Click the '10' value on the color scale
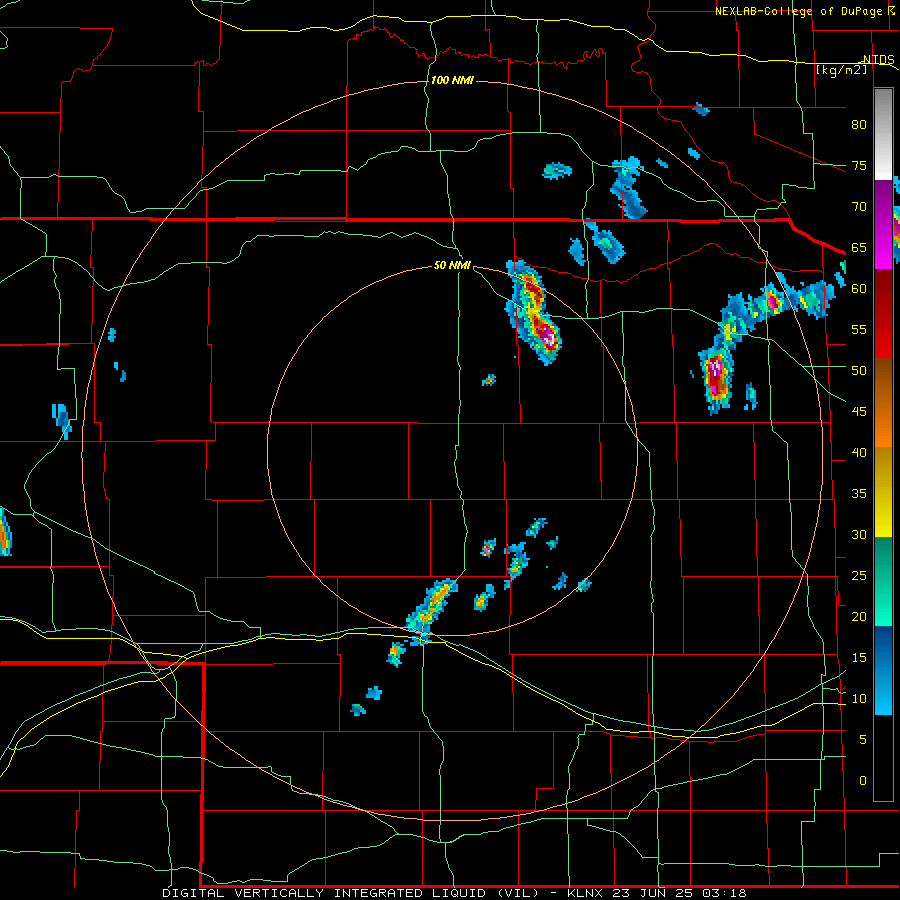Image resolution: width=900 pixels, height=900 pixels. click(859, 699)
